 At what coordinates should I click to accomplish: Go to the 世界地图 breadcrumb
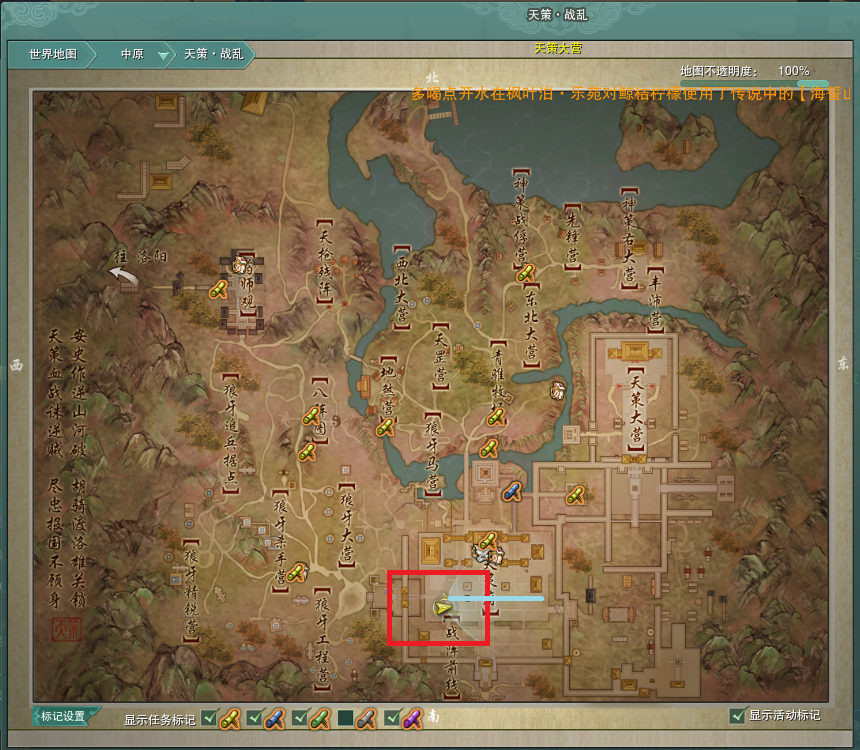point(53,54)
